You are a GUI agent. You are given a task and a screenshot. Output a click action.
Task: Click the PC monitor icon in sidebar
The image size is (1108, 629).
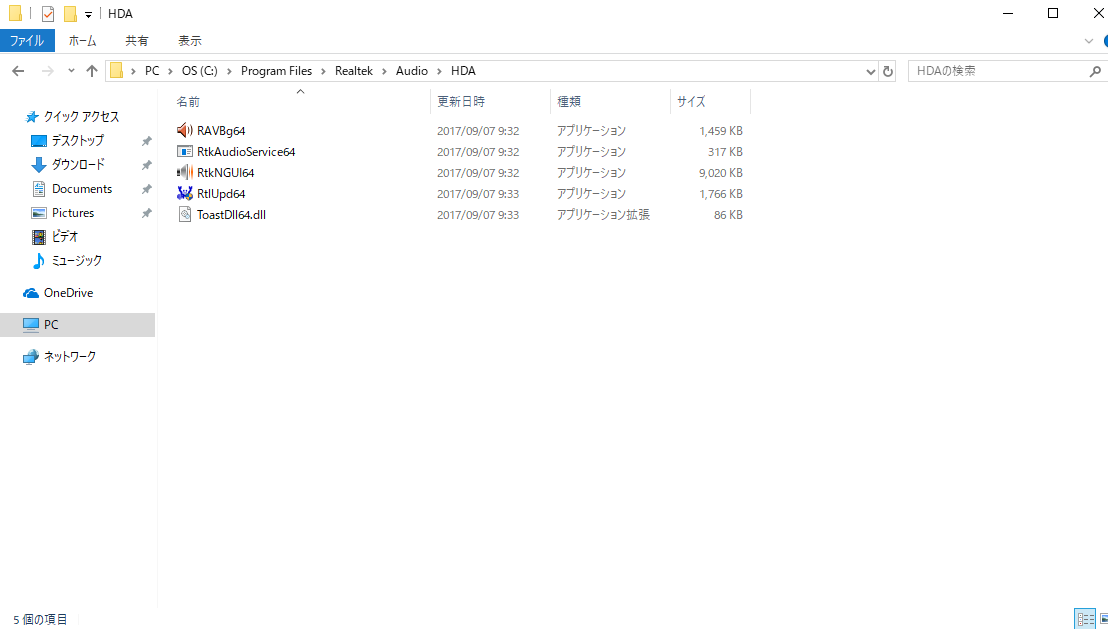(31, 324)
